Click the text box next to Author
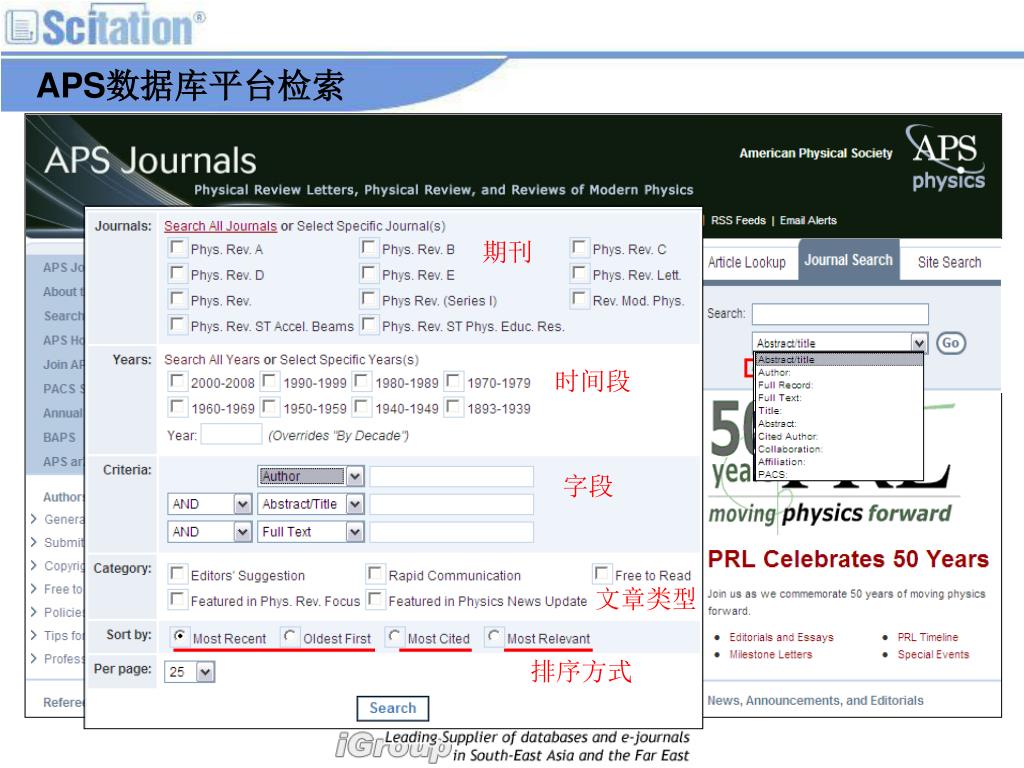 [x=451, y=476]
